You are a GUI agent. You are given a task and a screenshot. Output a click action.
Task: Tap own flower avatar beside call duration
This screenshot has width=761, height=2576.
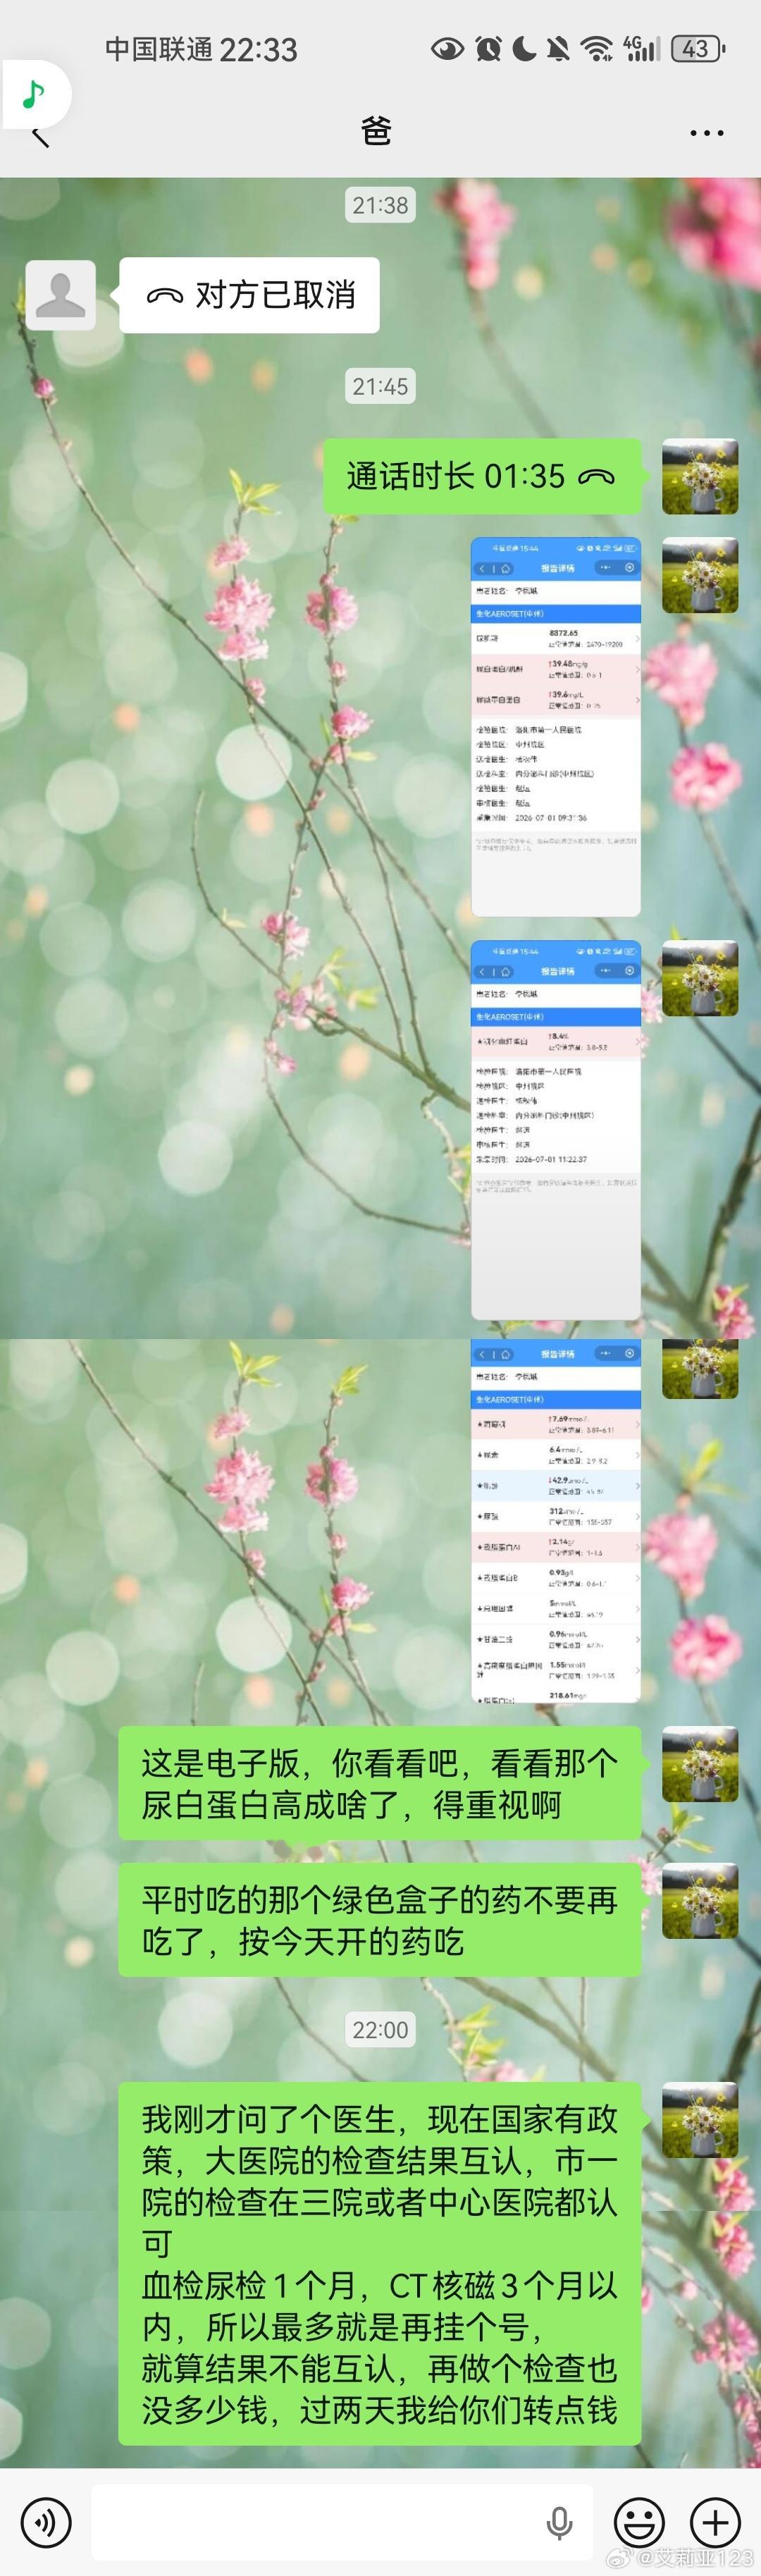tap(700, 476)
